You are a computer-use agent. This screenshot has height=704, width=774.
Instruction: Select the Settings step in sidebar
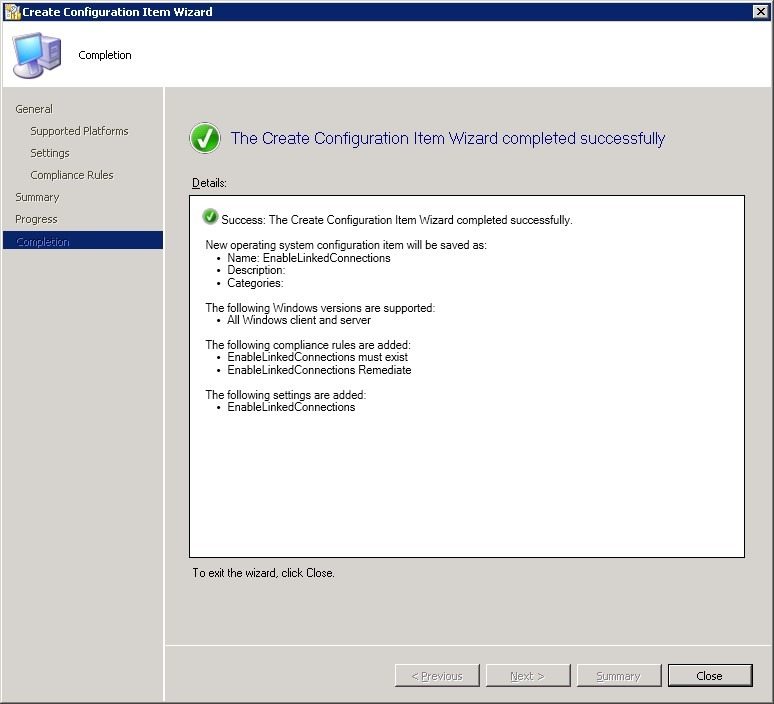coord(50,153)
